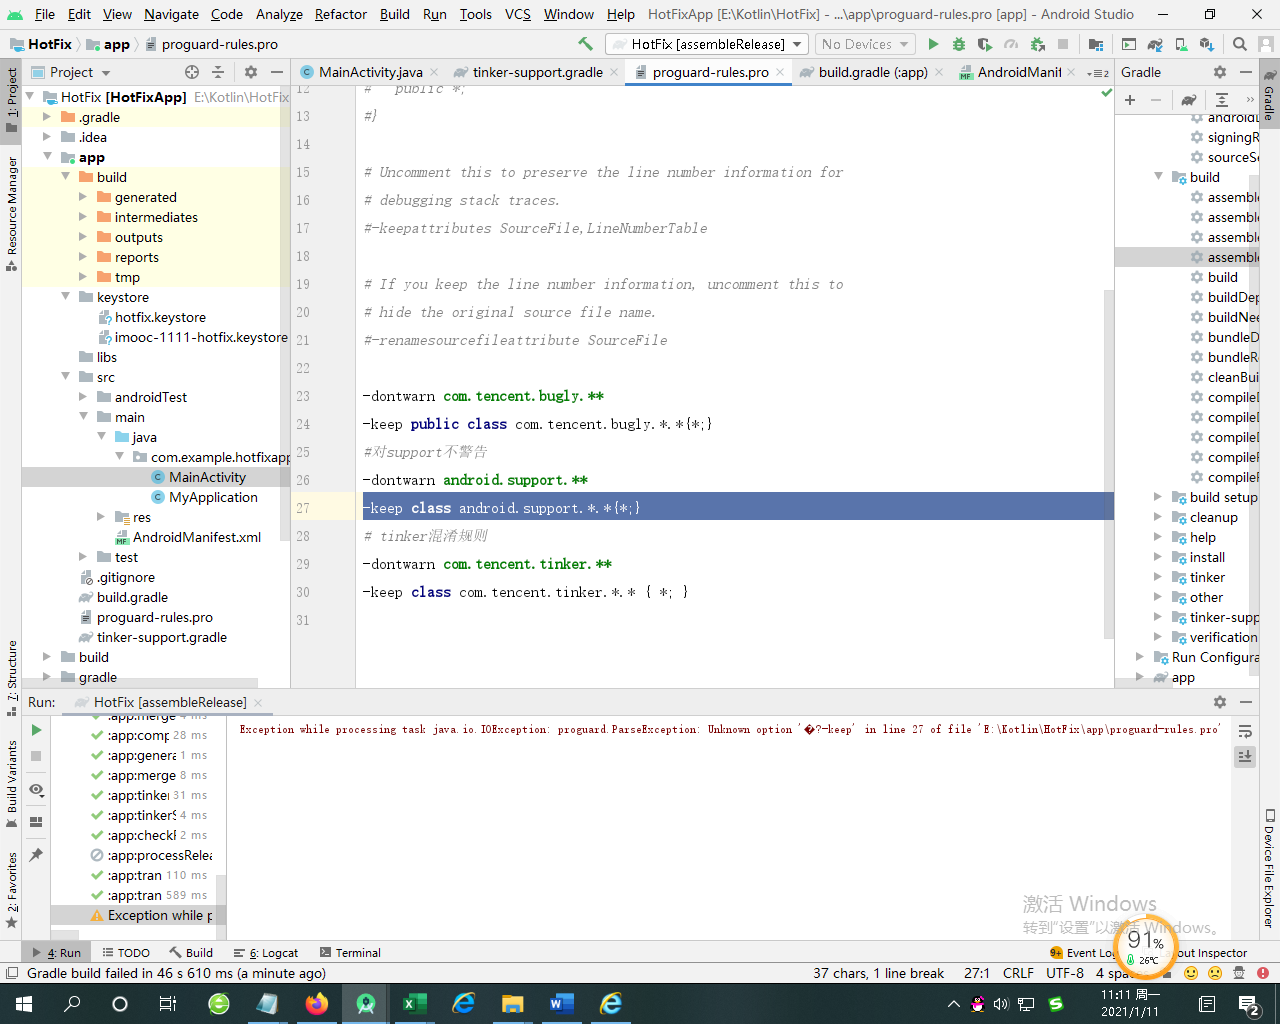1280x1024 pixels.
Task: Toggle soft-wrap icon in Run console
Action: (1245, 731)
